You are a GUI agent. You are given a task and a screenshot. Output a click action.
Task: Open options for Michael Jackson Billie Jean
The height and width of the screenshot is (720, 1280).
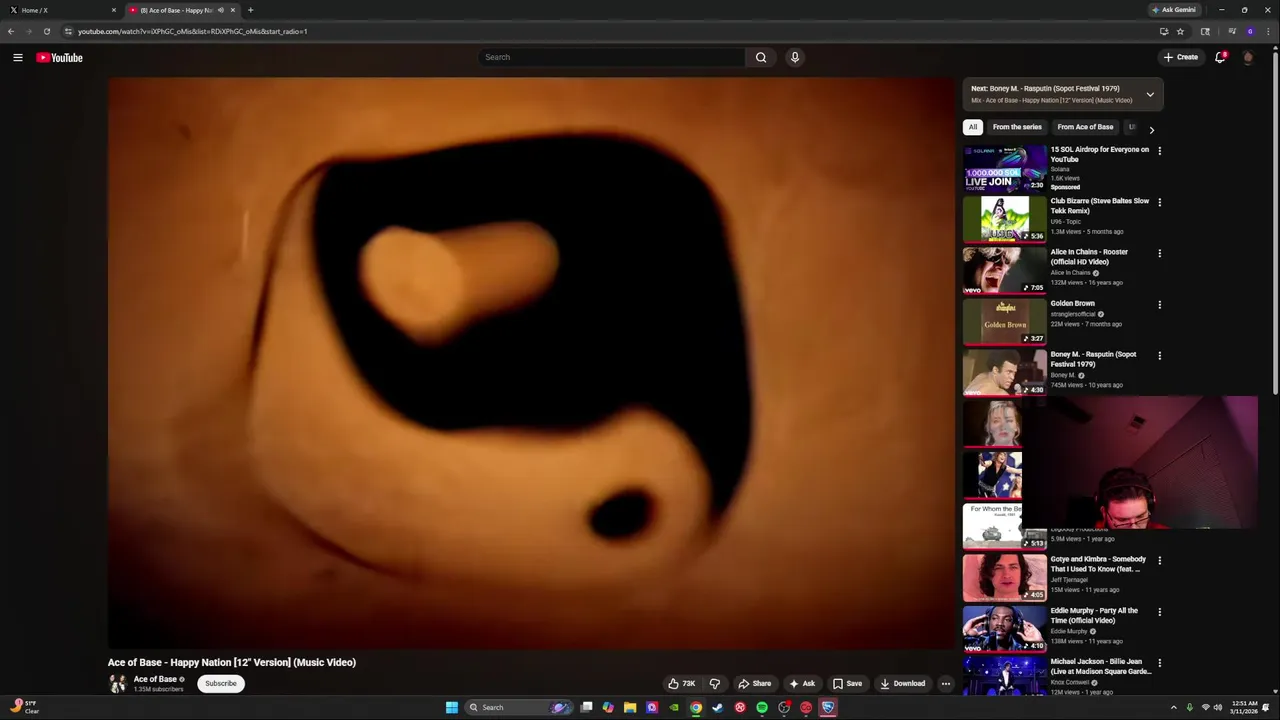(x=1160, y=662)
